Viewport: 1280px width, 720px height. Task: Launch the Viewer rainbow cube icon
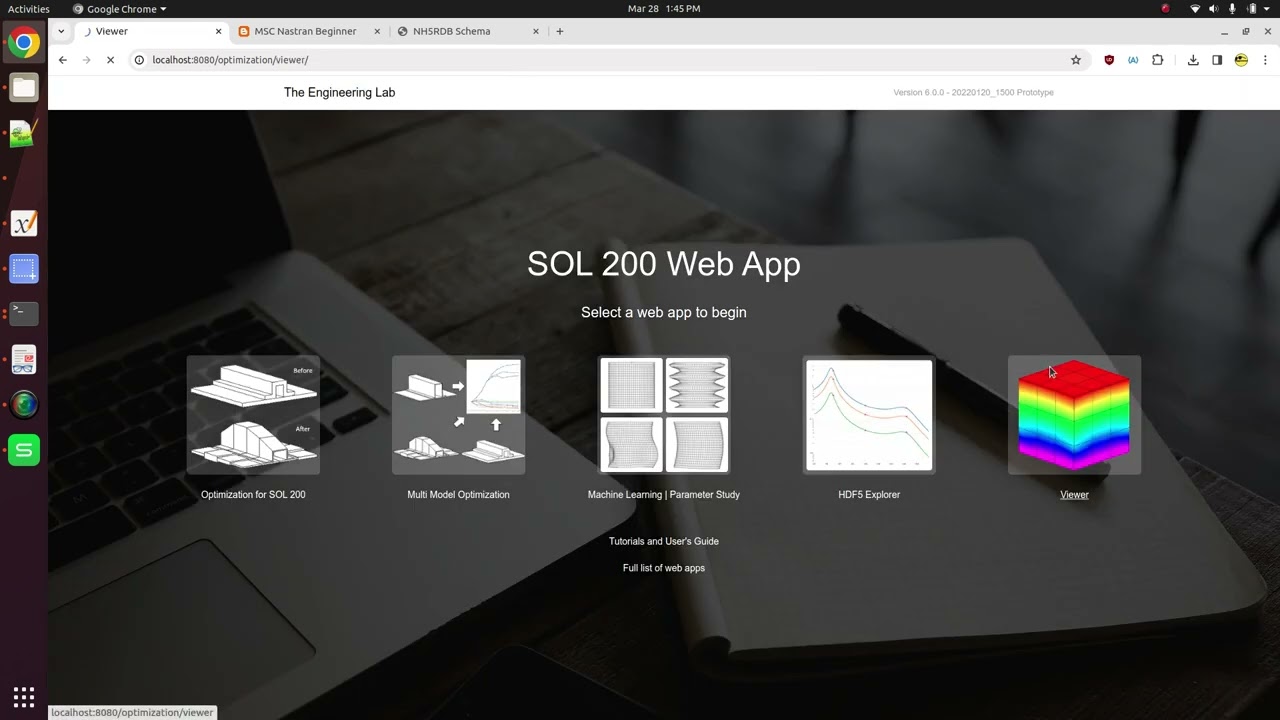pyautogui.click(x=1074, y=415)
